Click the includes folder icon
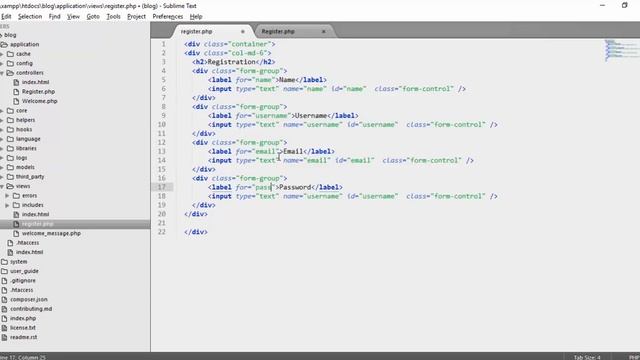This screenshot has width=640, height=360. (x=16, y=205)
